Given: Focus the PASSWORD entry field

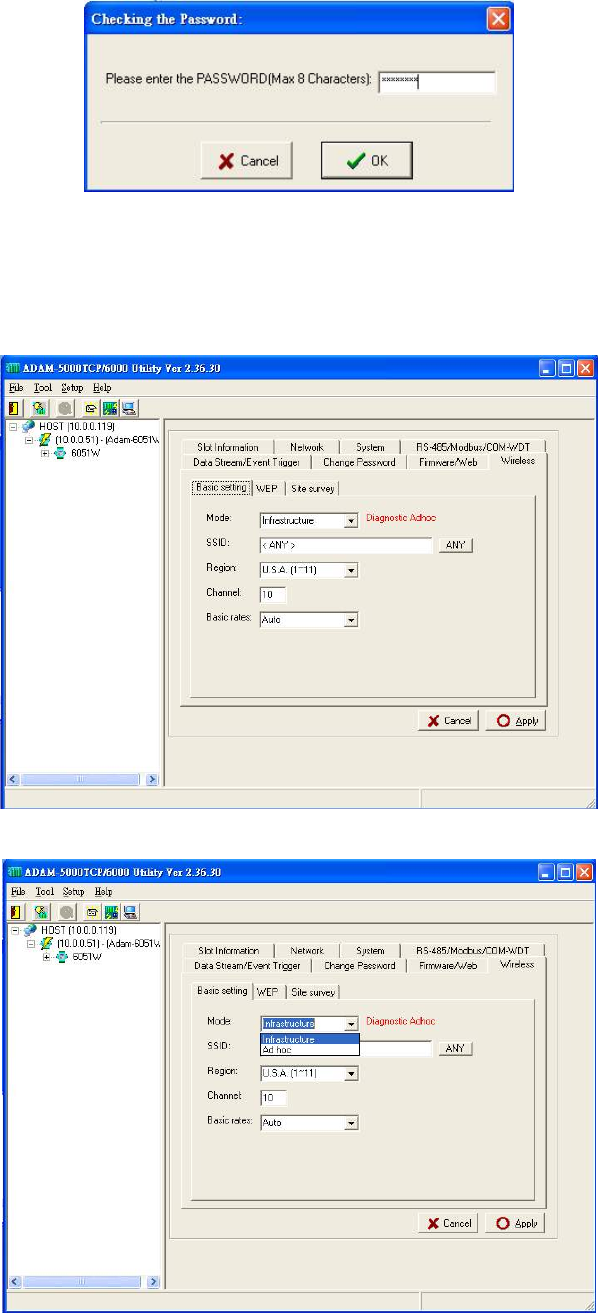Looking at the screenshot, I should (437, 83).
